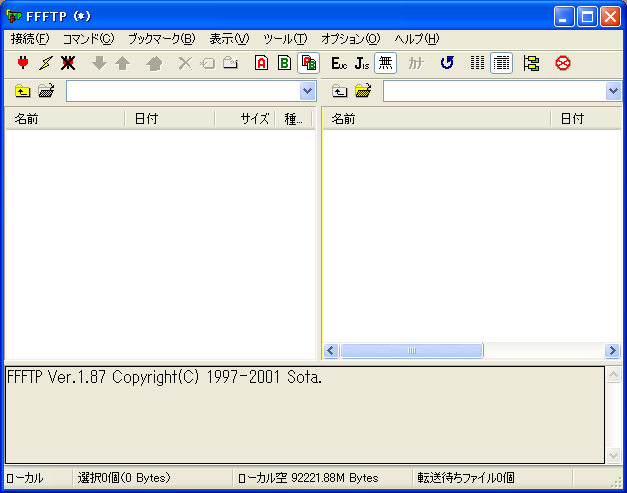Open local change folder icon

click(x=46, y=91)
